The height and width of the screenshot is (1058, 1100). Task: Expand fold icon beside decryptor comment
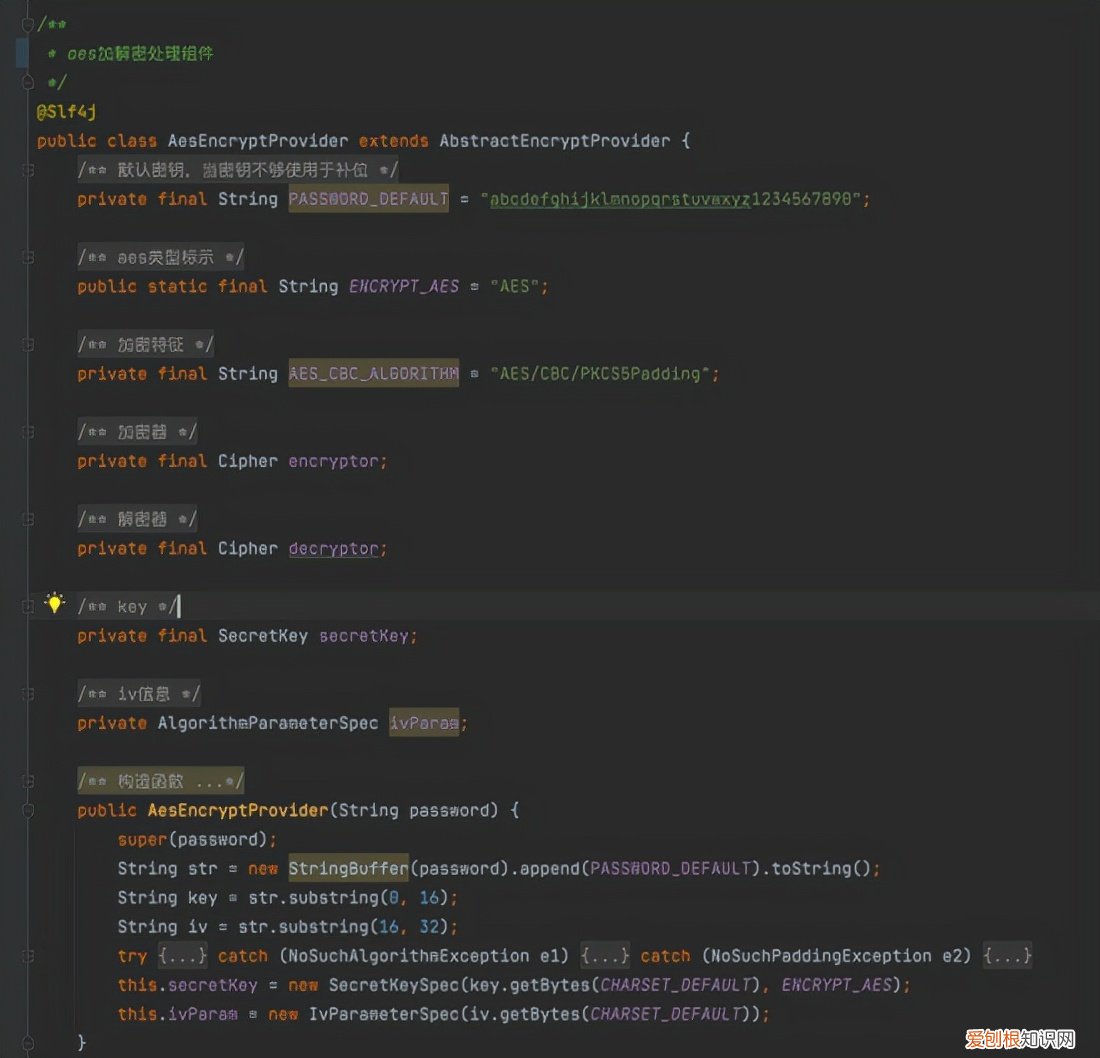pos(29,519)
